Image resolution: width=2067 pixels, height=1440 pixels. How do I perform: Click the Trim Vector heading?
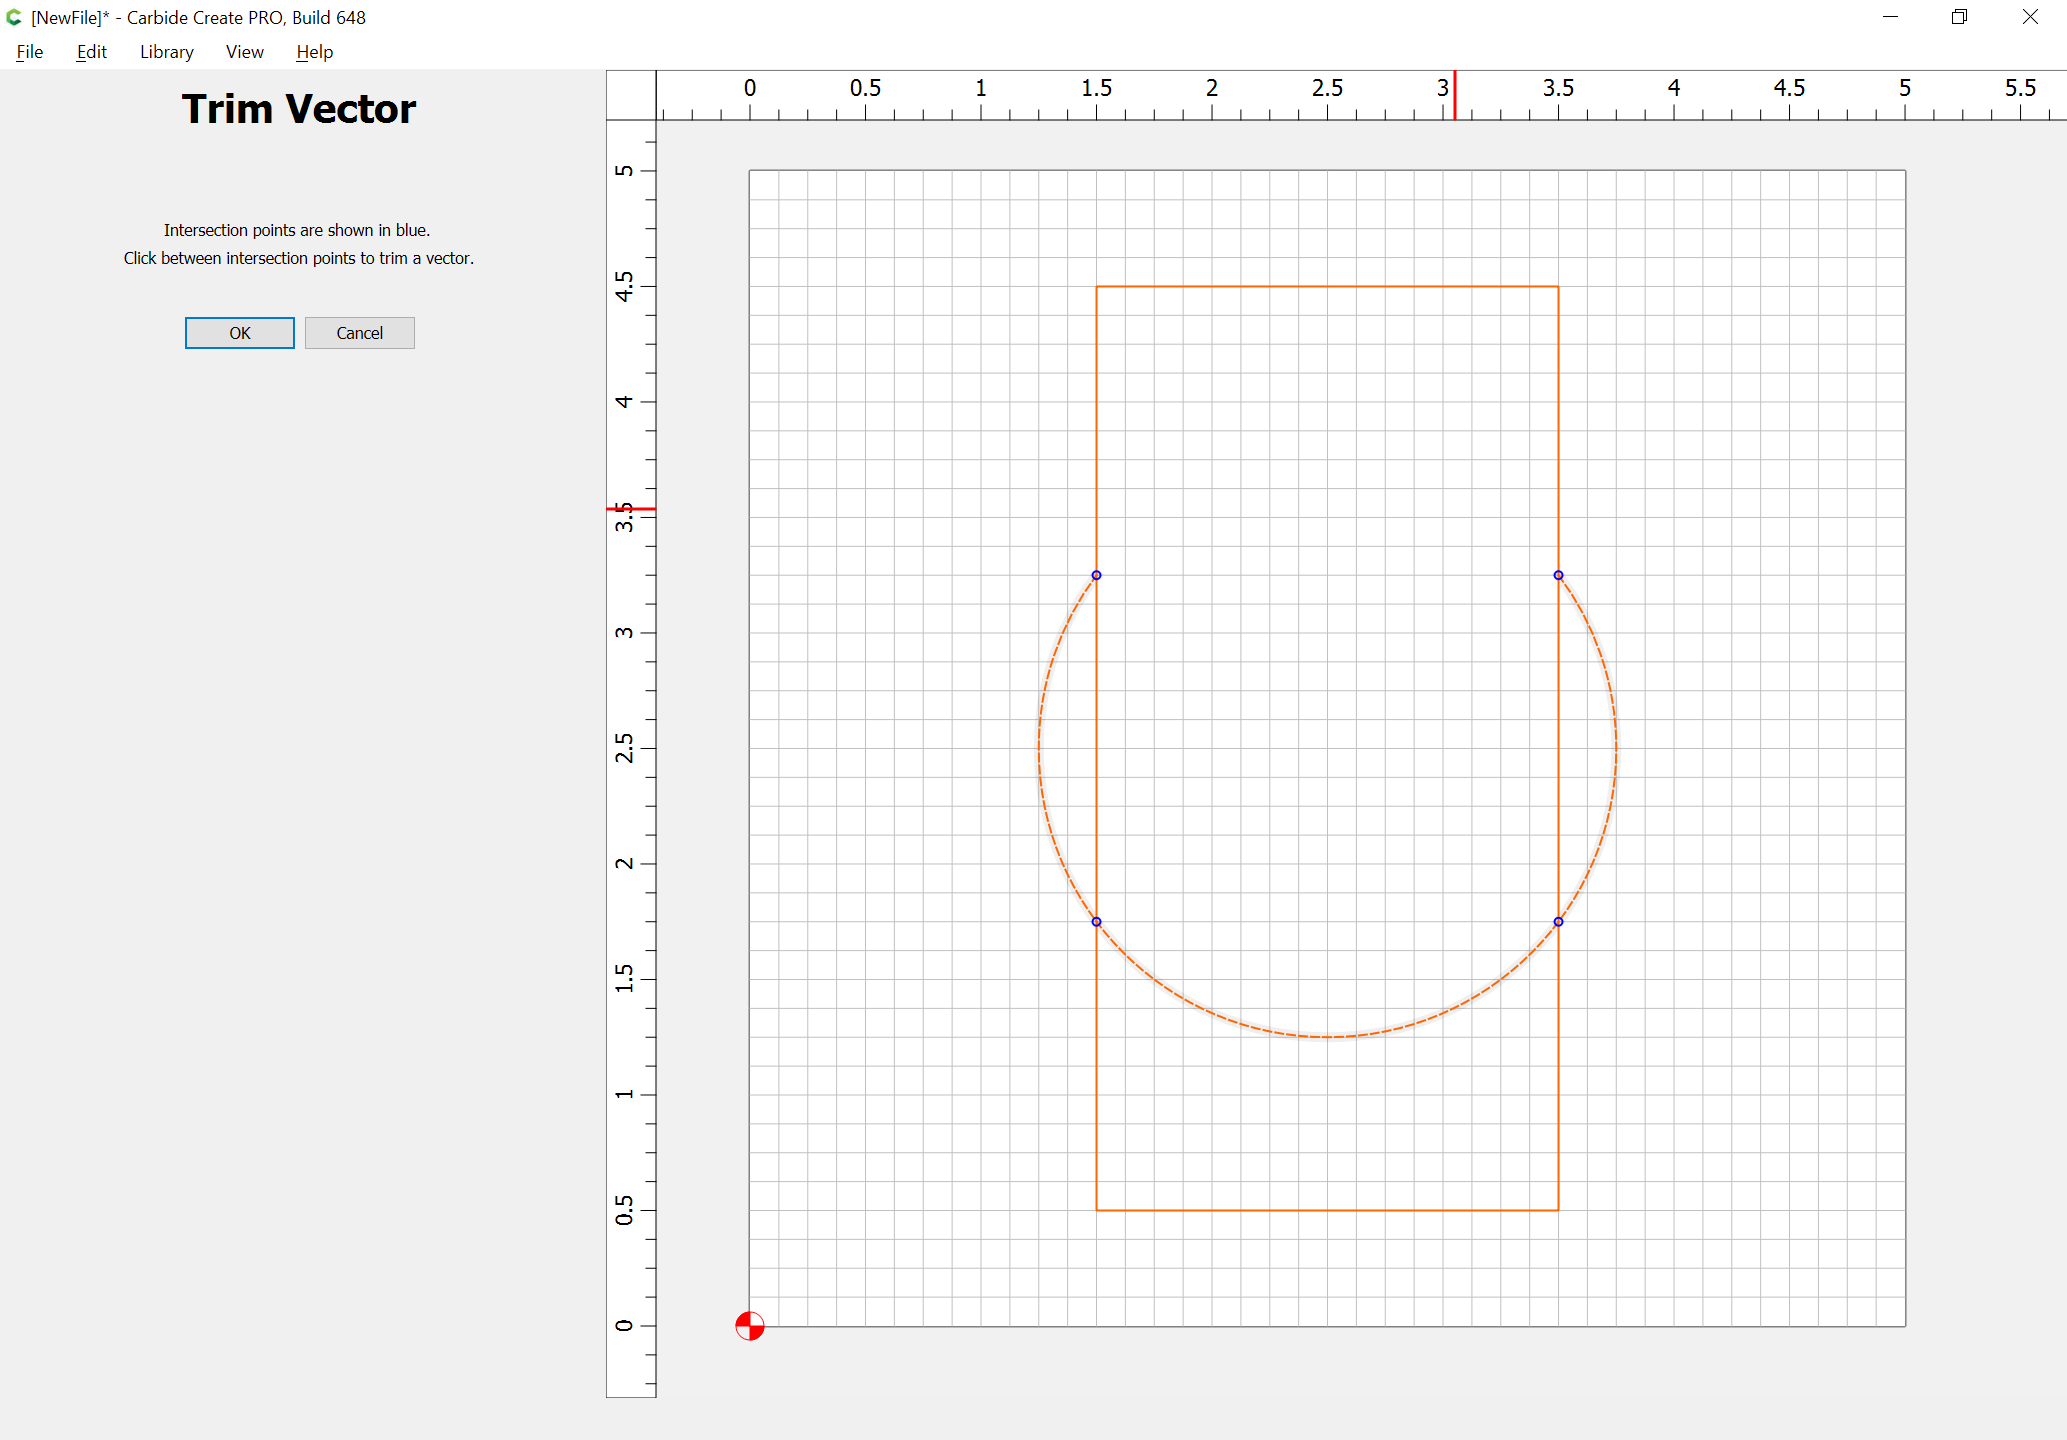[x=298, y=109]
